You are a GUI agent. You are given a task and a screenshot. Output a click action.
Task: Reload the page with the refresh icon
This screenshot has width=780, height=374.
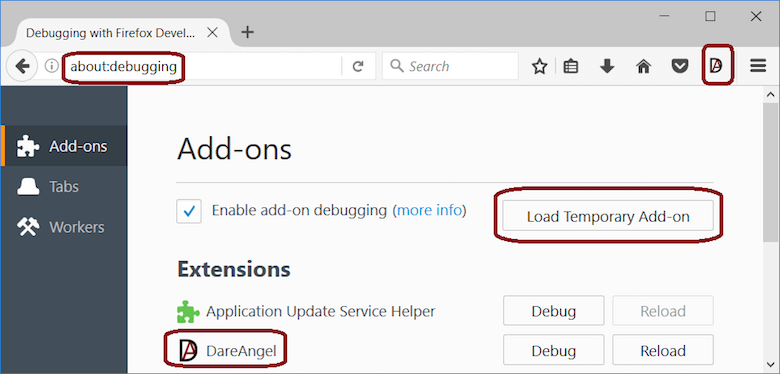click(358, 66)
